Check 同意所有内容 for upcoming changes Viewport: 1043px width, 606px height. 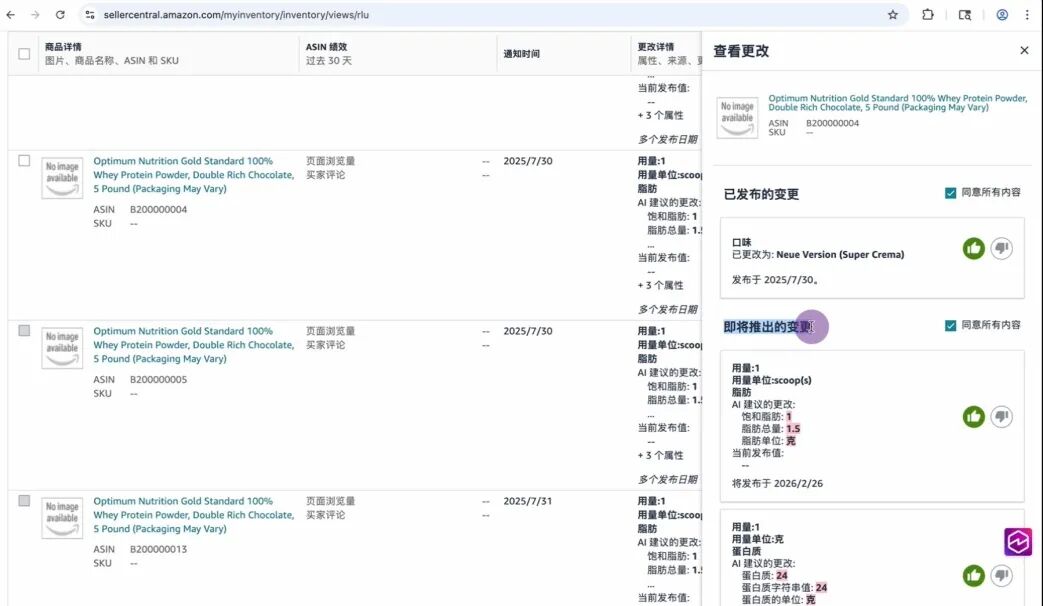tap(949, 324)
